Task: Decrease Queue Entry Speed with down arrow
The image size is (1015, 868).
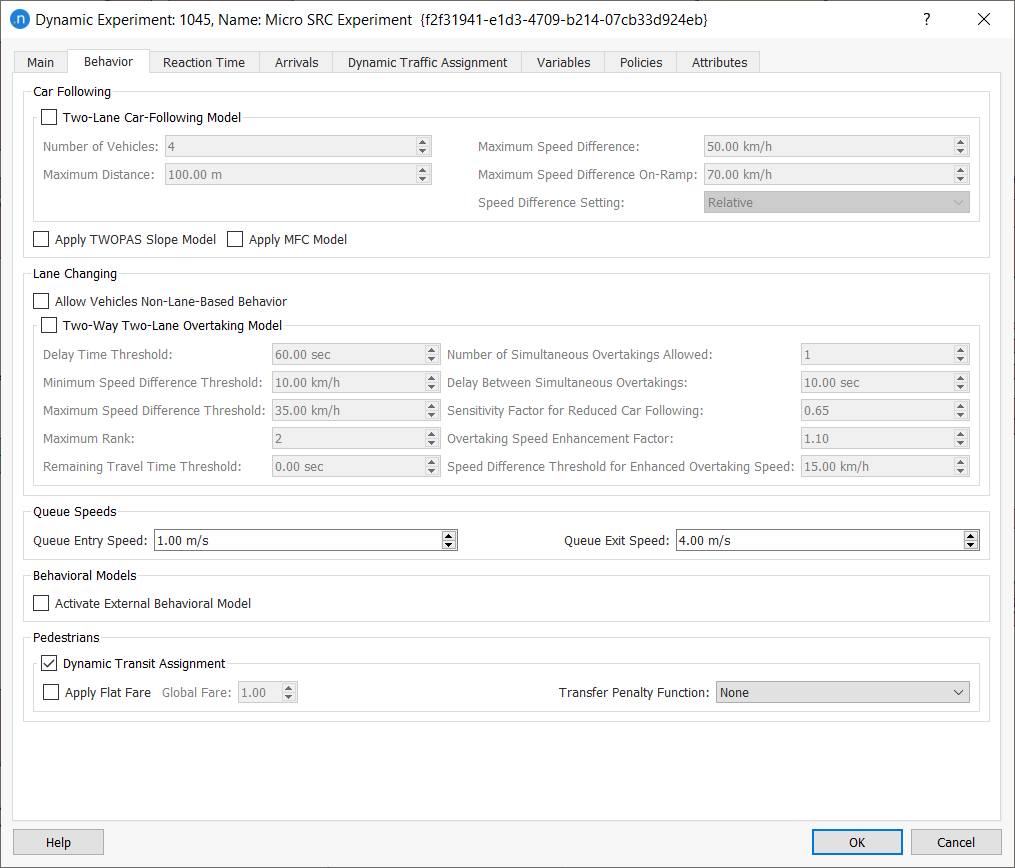Action: pyautogui.click(x=449, y=545)
